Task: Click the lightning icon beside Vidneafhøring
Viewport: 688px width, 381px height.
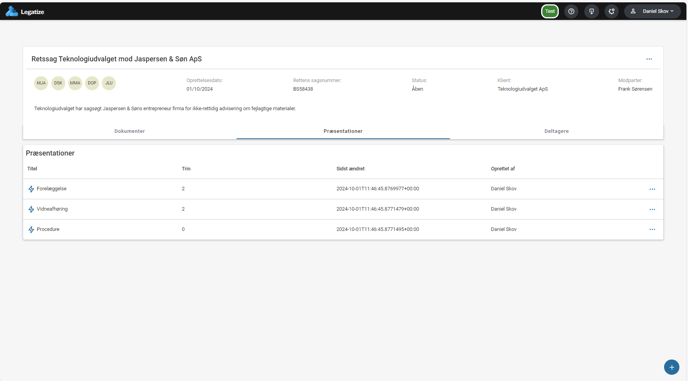Action: click(31, 209)
